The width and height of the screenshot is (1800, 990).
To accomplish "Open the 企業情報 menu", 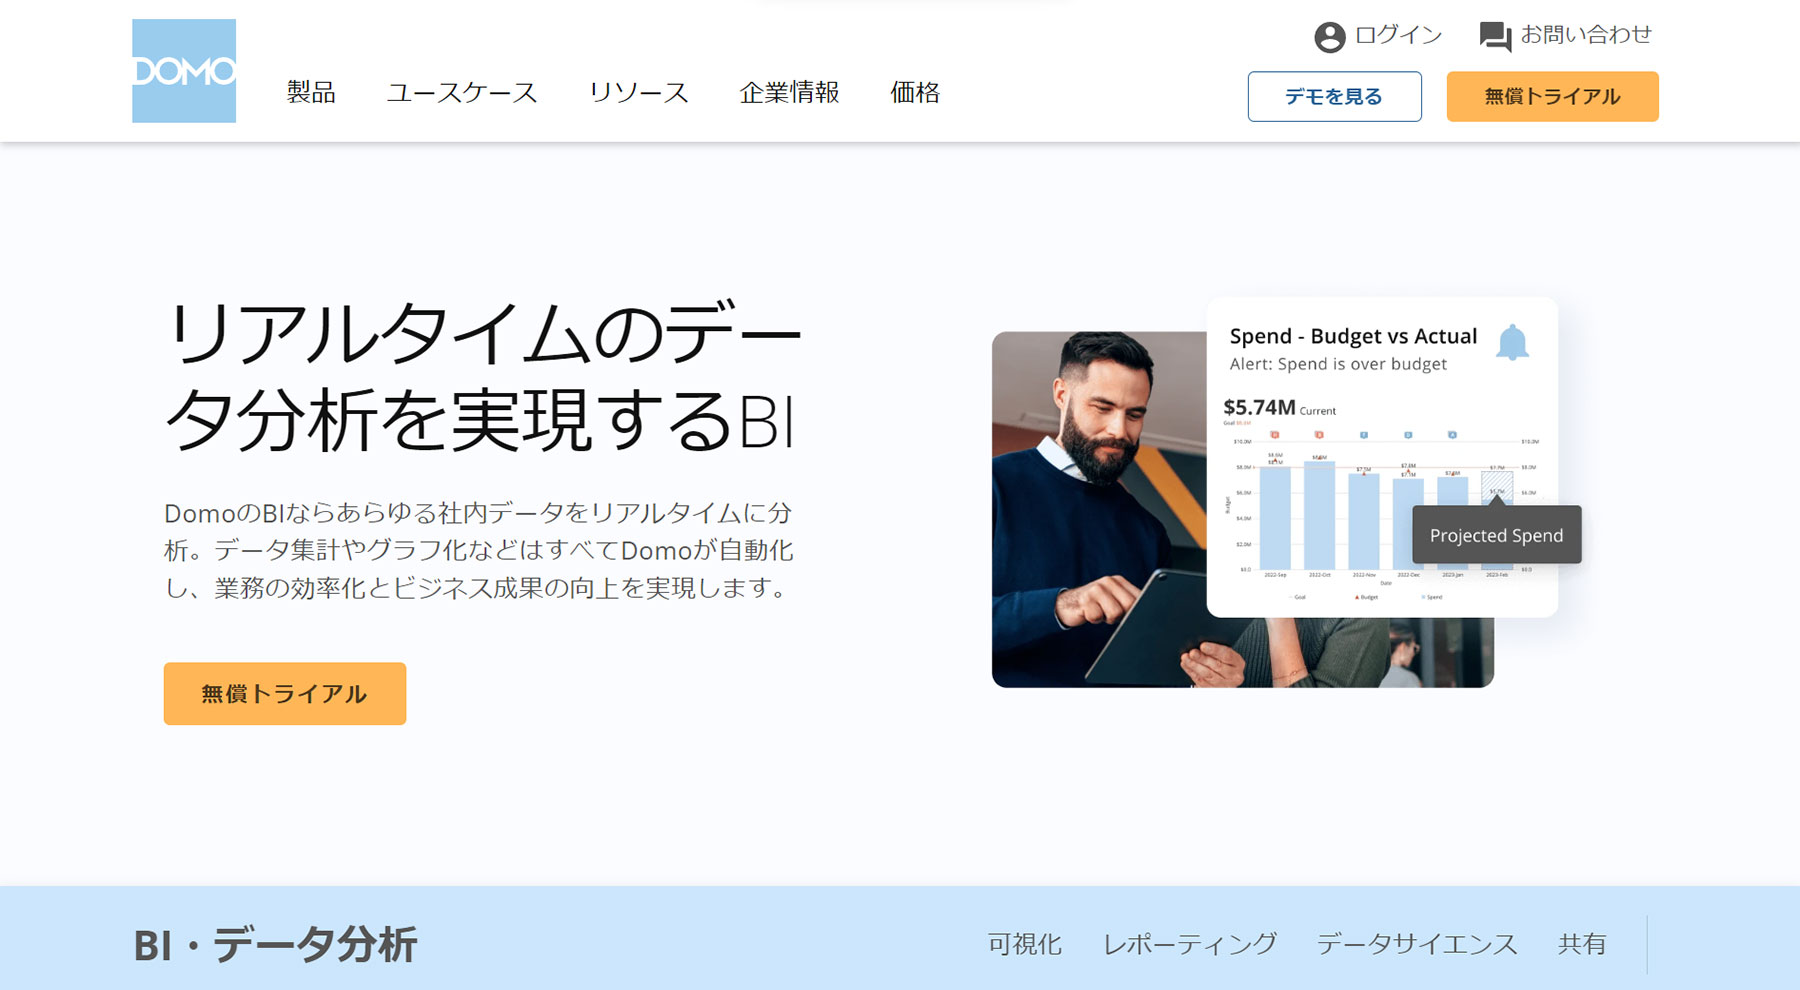I will [x=789, y=93].
